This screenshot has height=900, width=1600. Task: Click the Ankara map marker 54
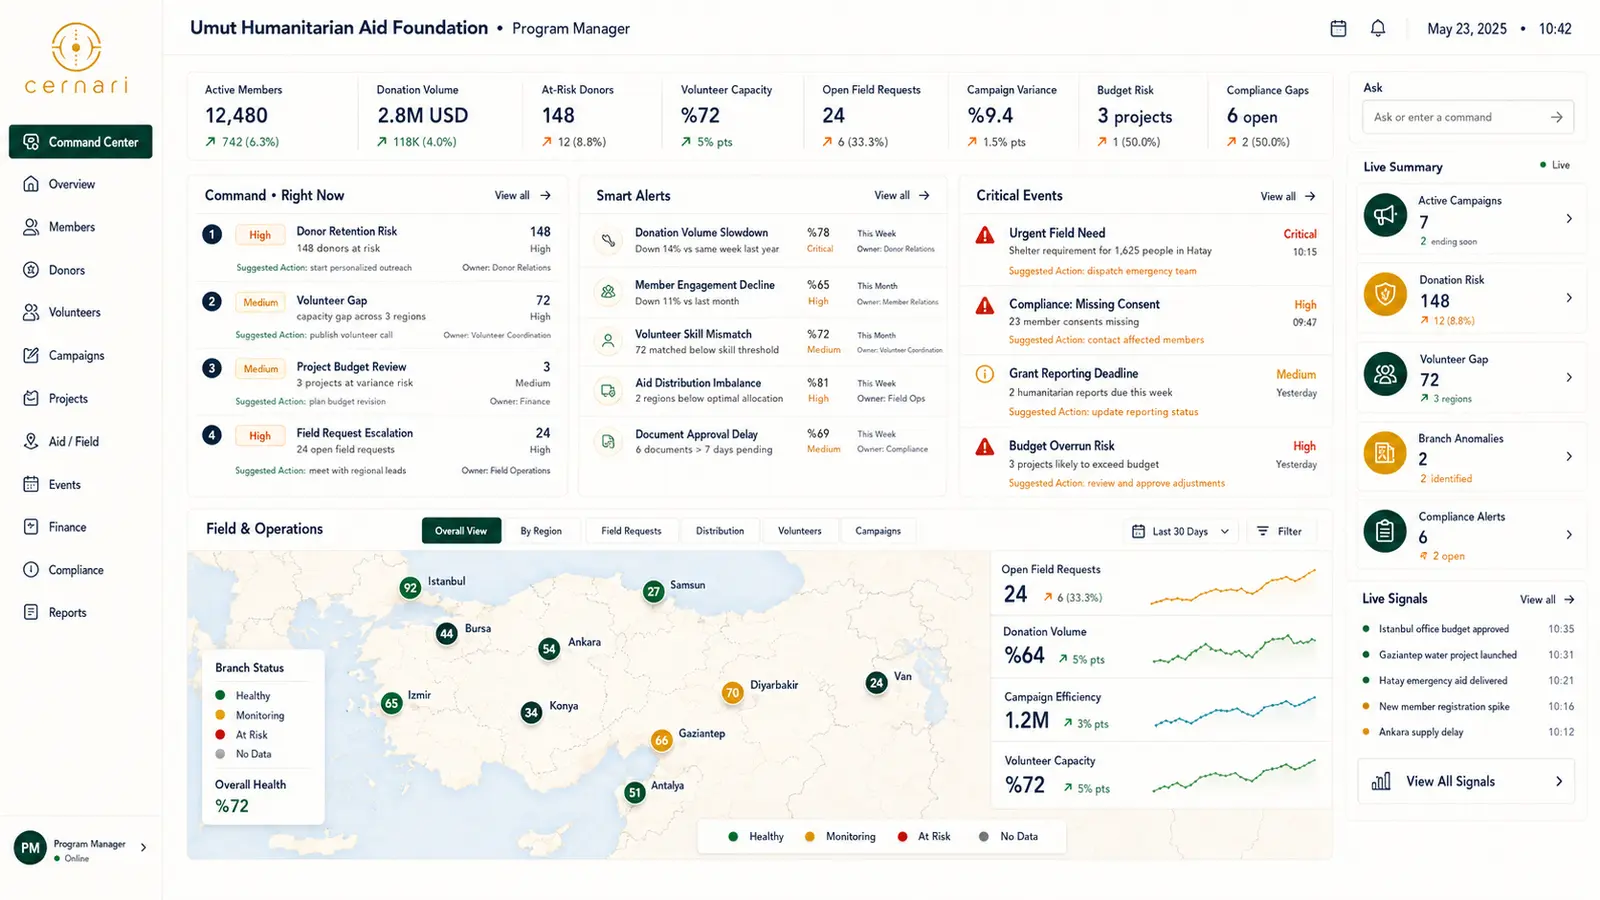[549, 649]
